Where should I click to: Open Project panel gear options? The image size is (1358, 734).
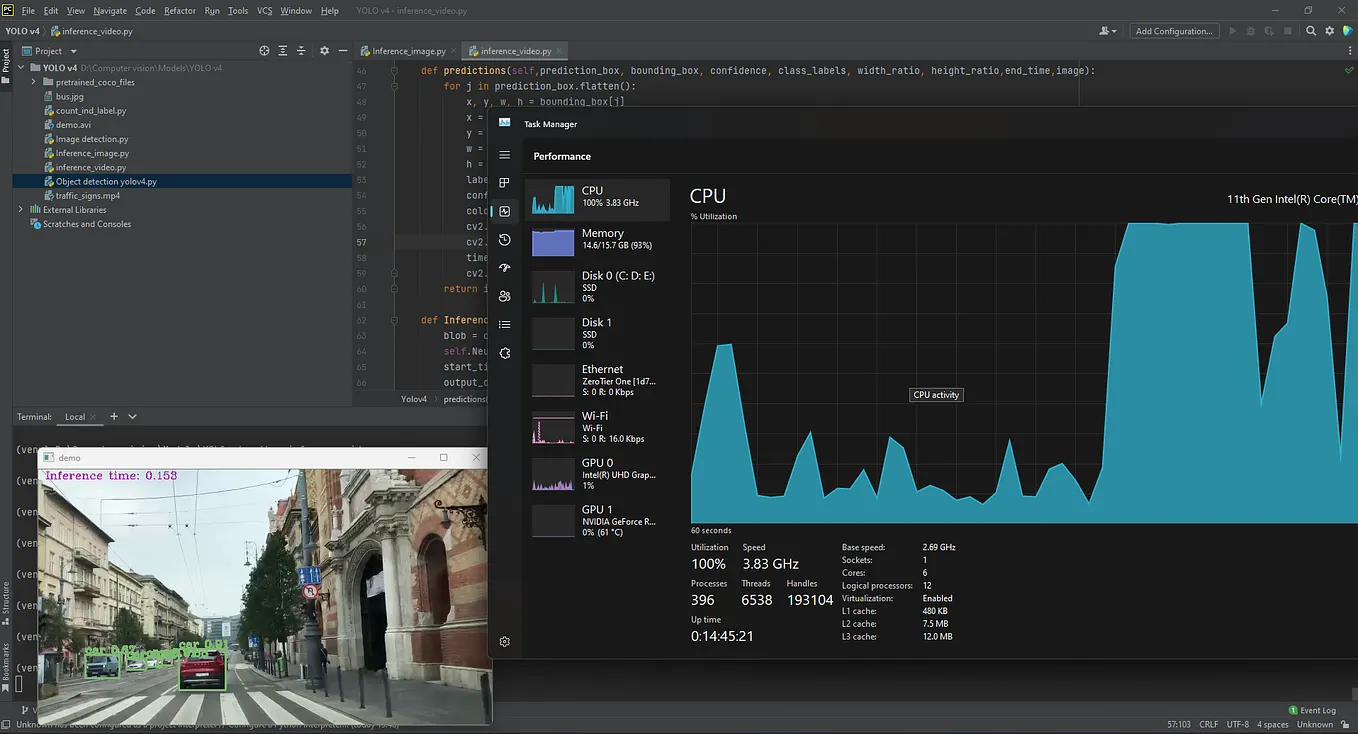[324, 51]
